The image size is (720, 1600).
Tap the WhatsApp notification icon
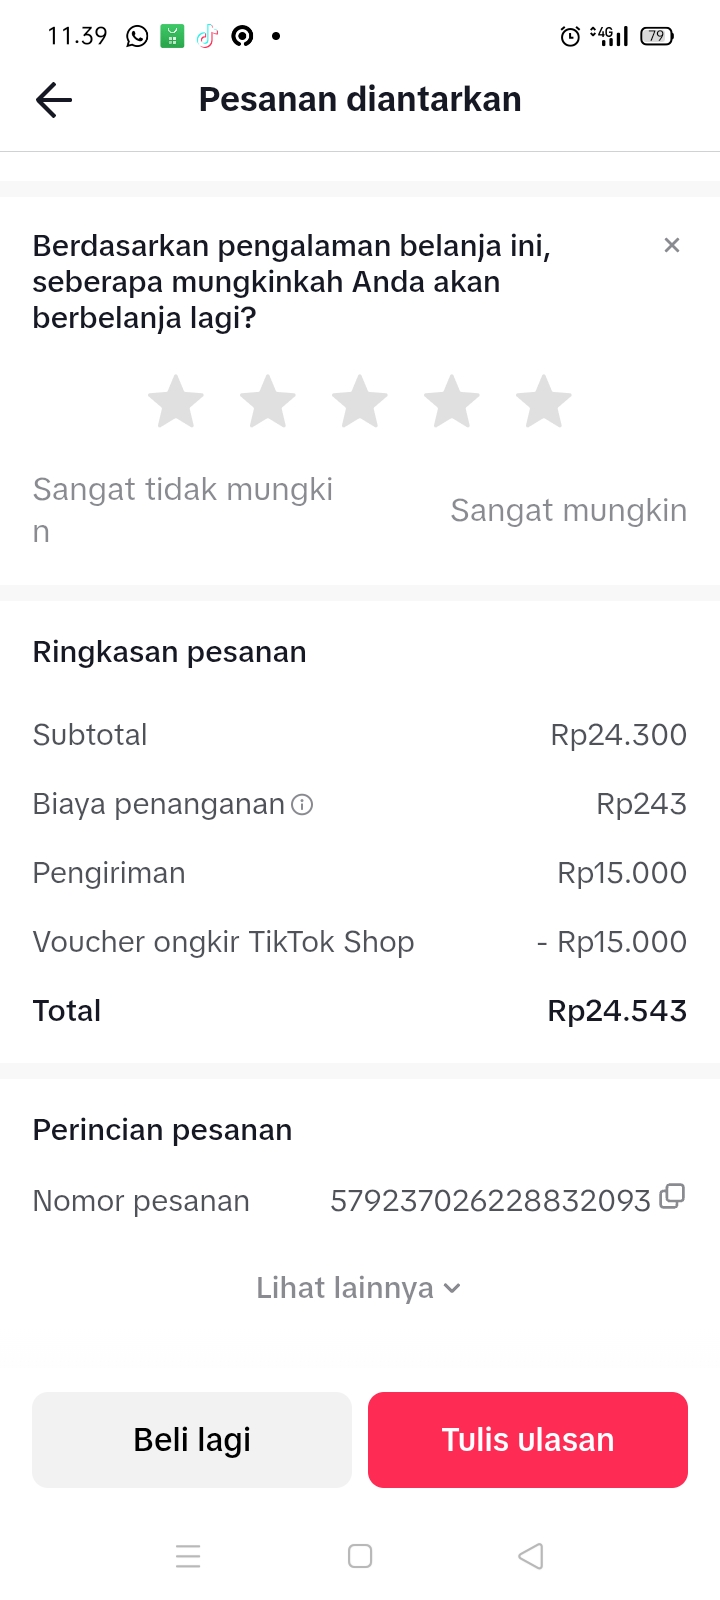[x=137, y=37]
